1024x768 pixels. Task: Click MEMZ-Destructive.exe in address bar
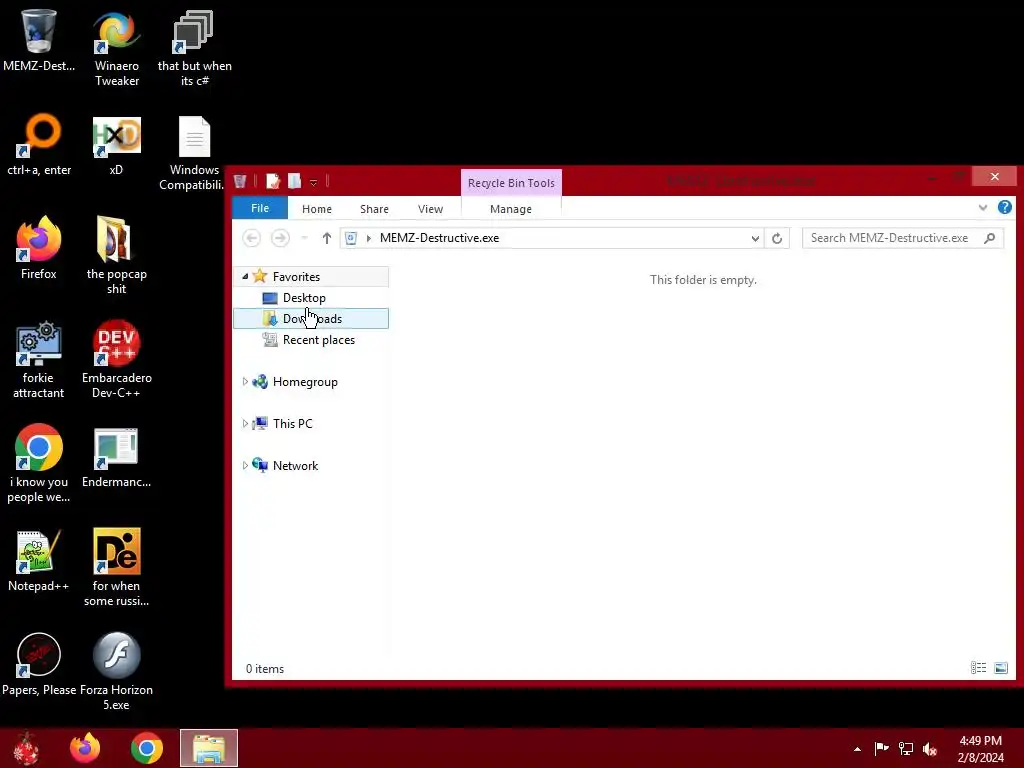pos(440,238)
